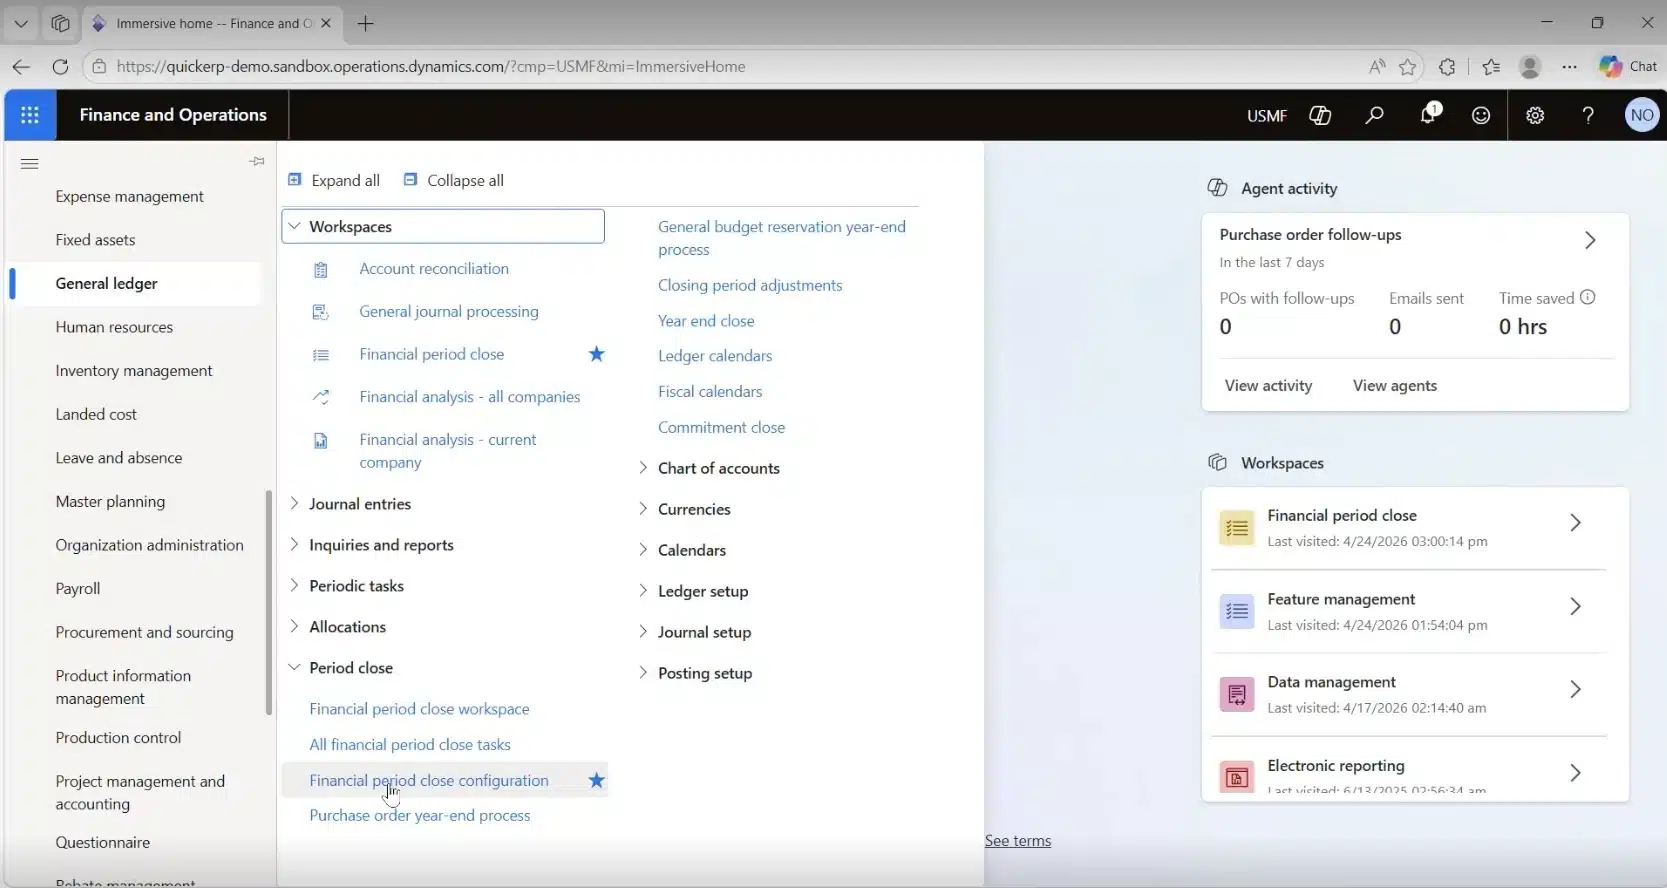This screenshot has width=1667, height=888.
Task: Open the Copilot icon next to USMF
Action: (1320, 115)
